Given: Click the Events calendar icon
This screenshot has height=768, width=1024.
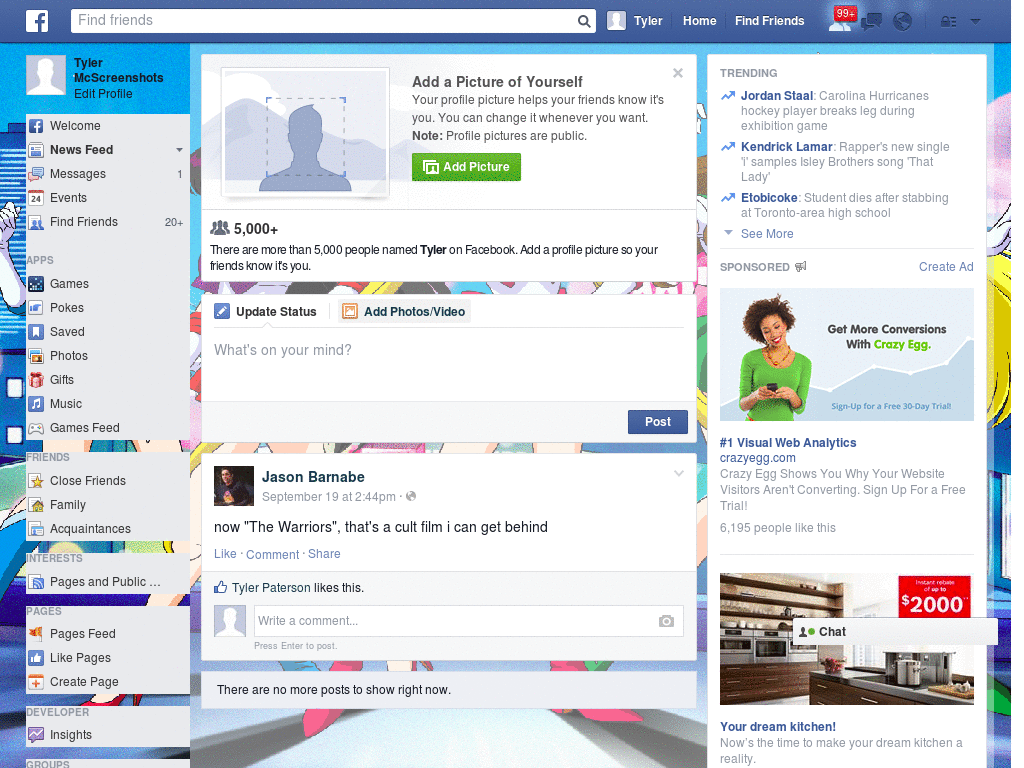Looking at the screenshot, I should pyautogui.click(x=37, y=198).
